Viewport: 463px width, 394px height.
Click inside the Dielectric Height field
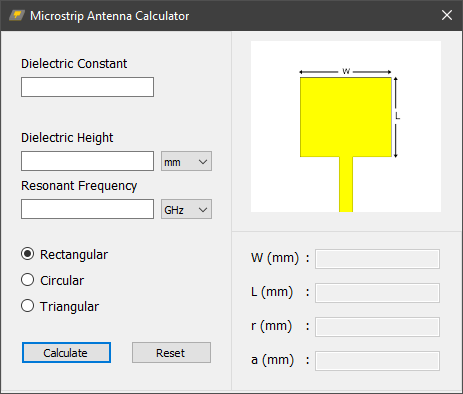click(x=87, y=161)
